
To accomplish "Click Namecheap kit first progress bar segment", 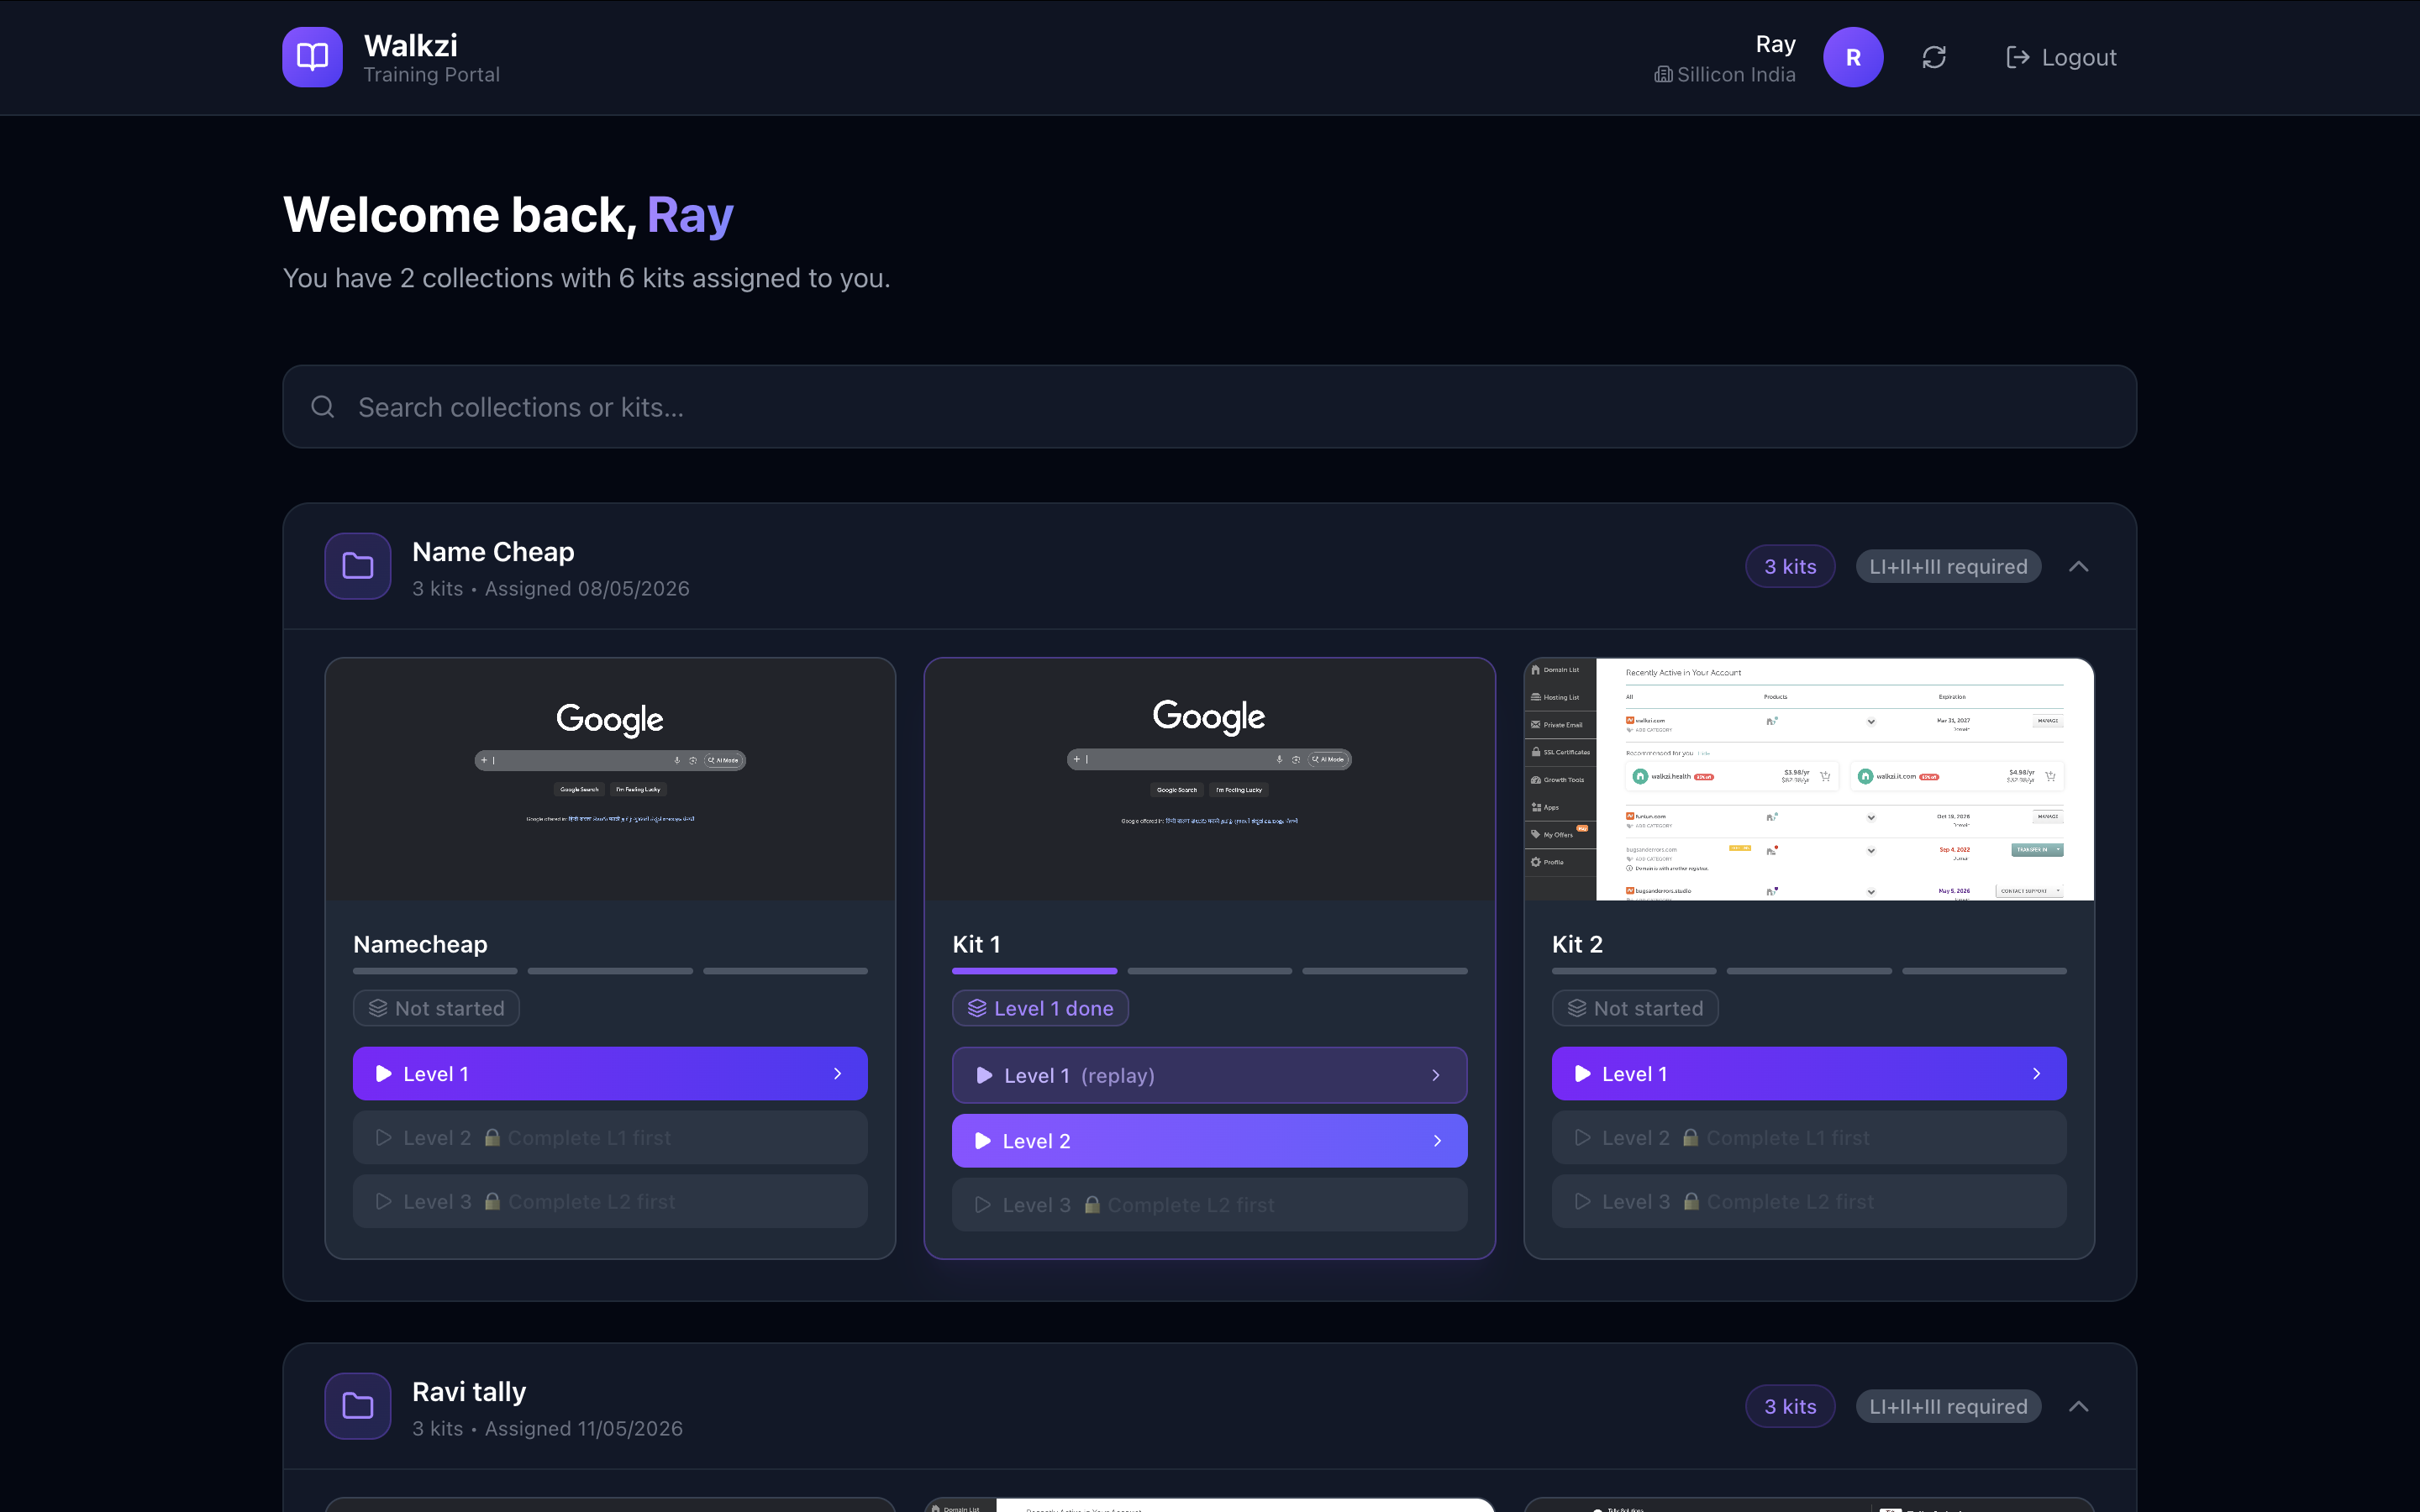I will pos(435,971).
